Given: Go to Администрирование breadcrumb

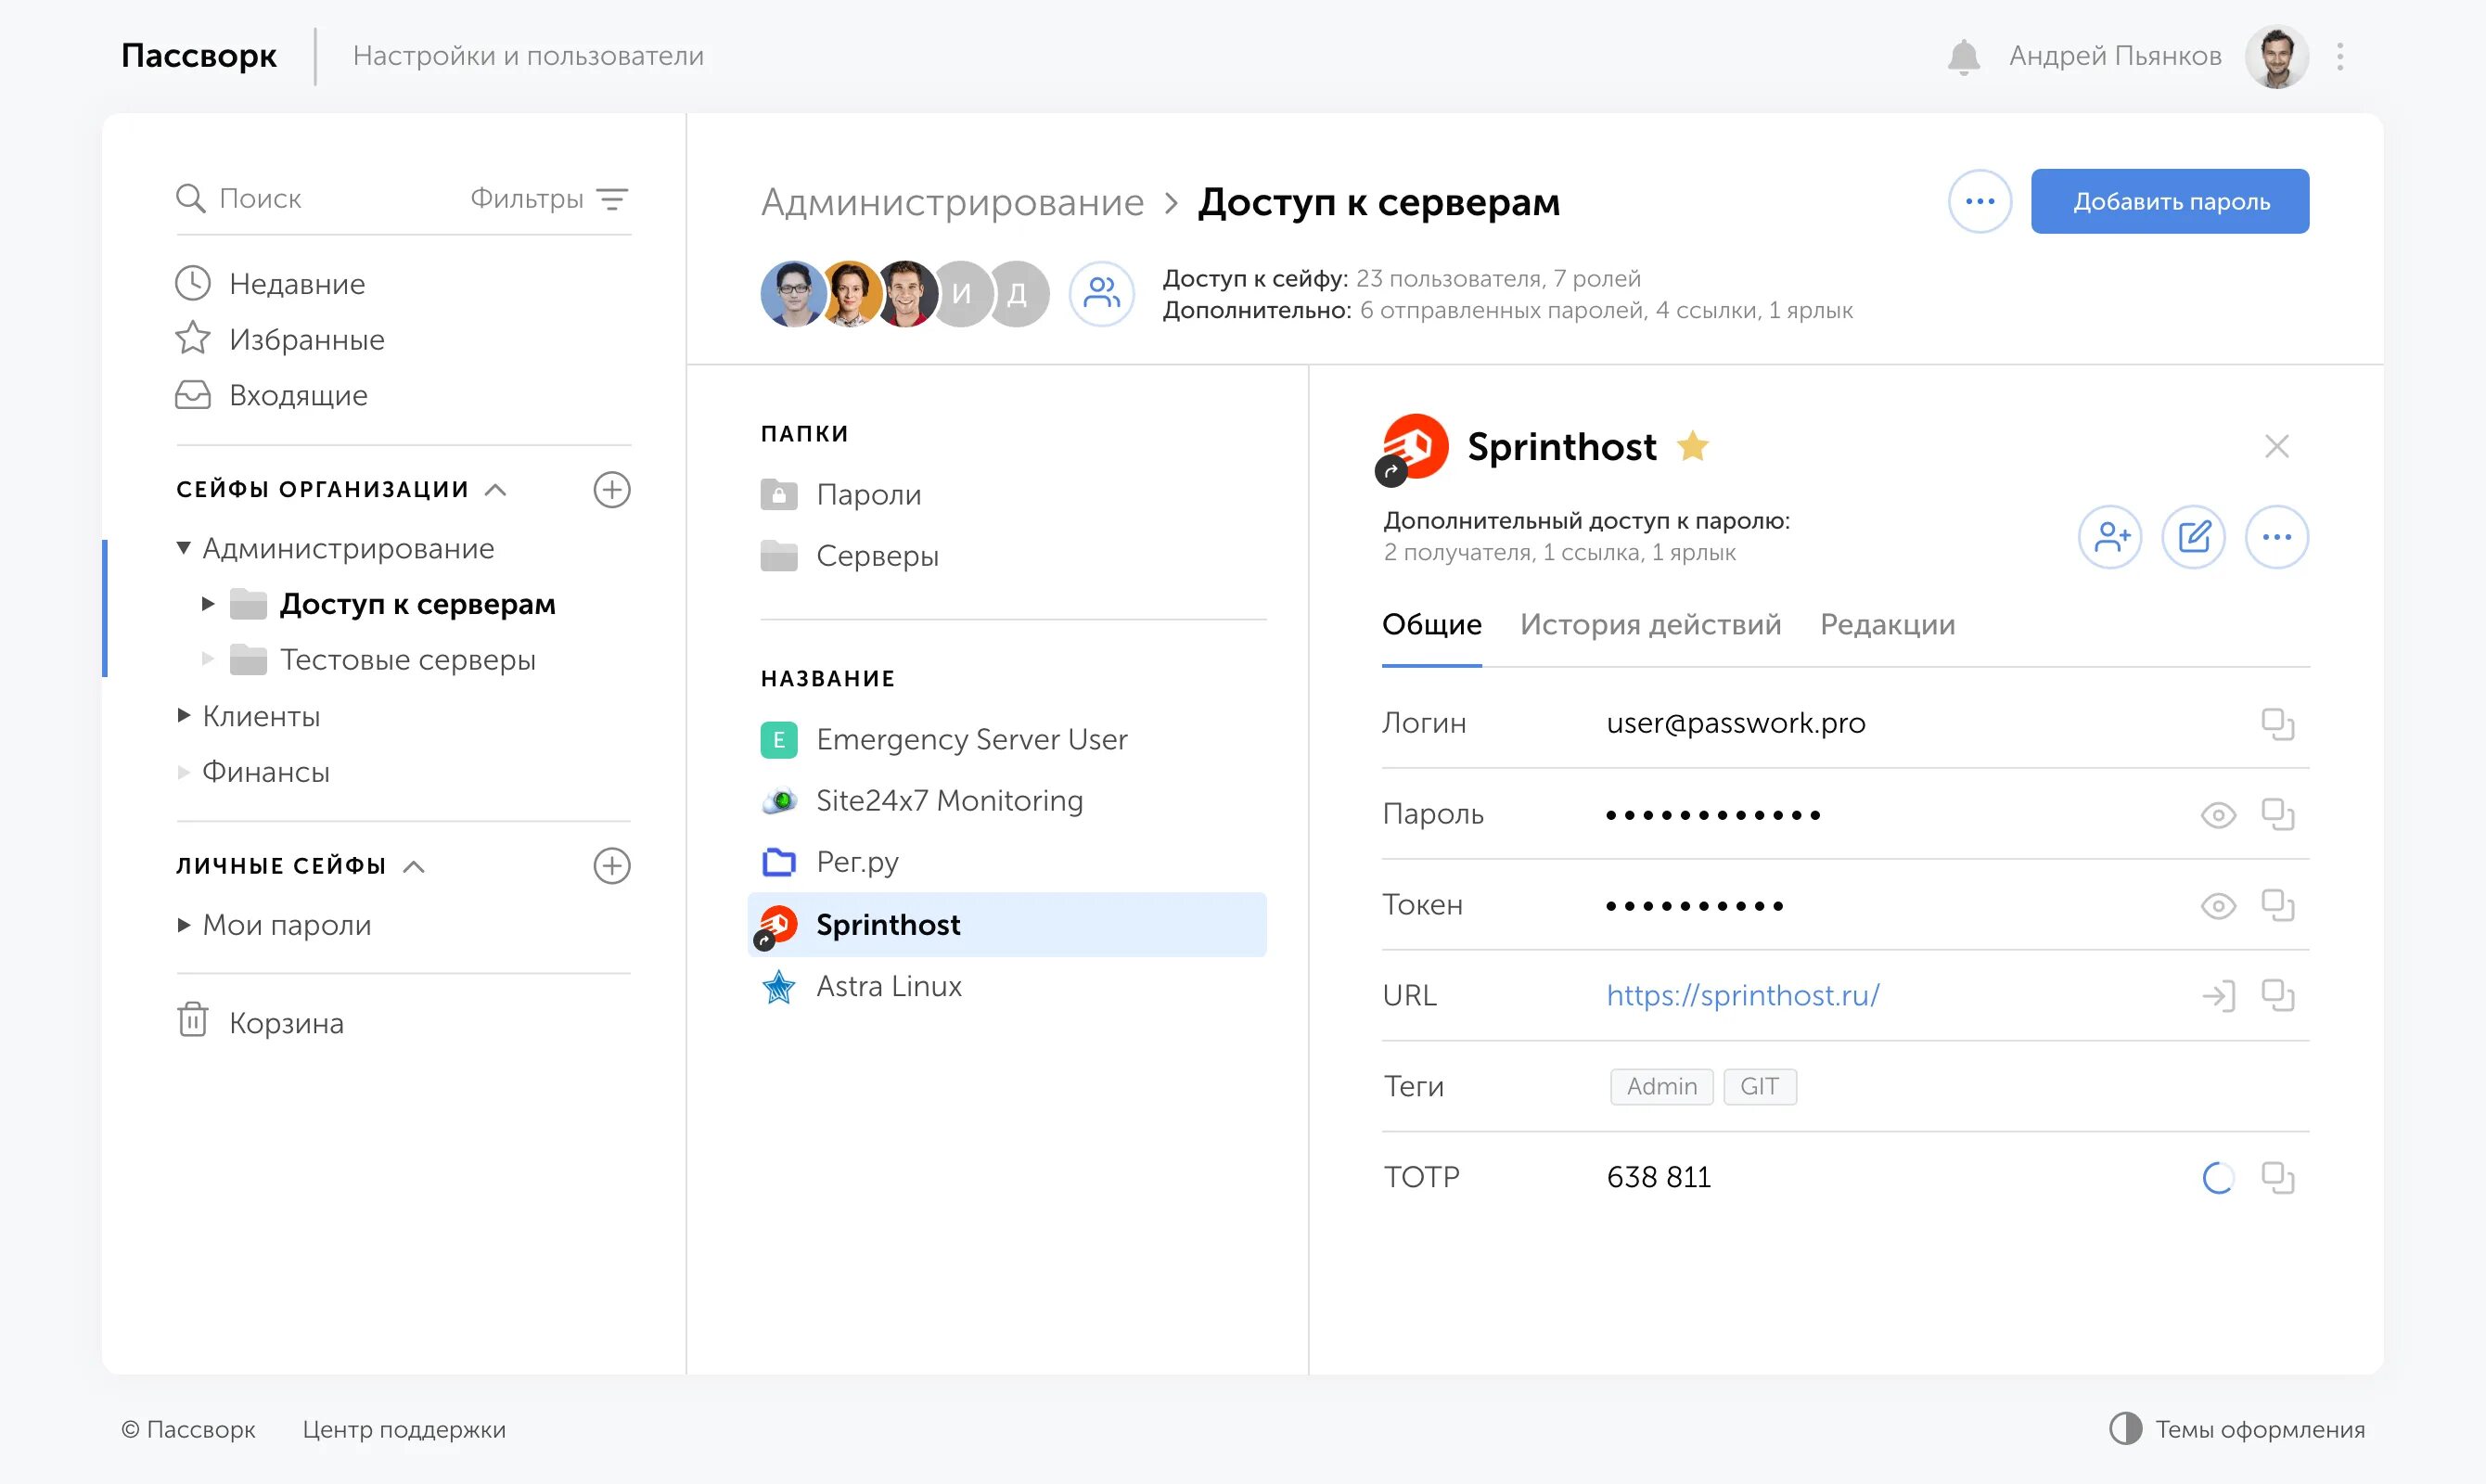Looking at the screenshot, I should point(951,202).
